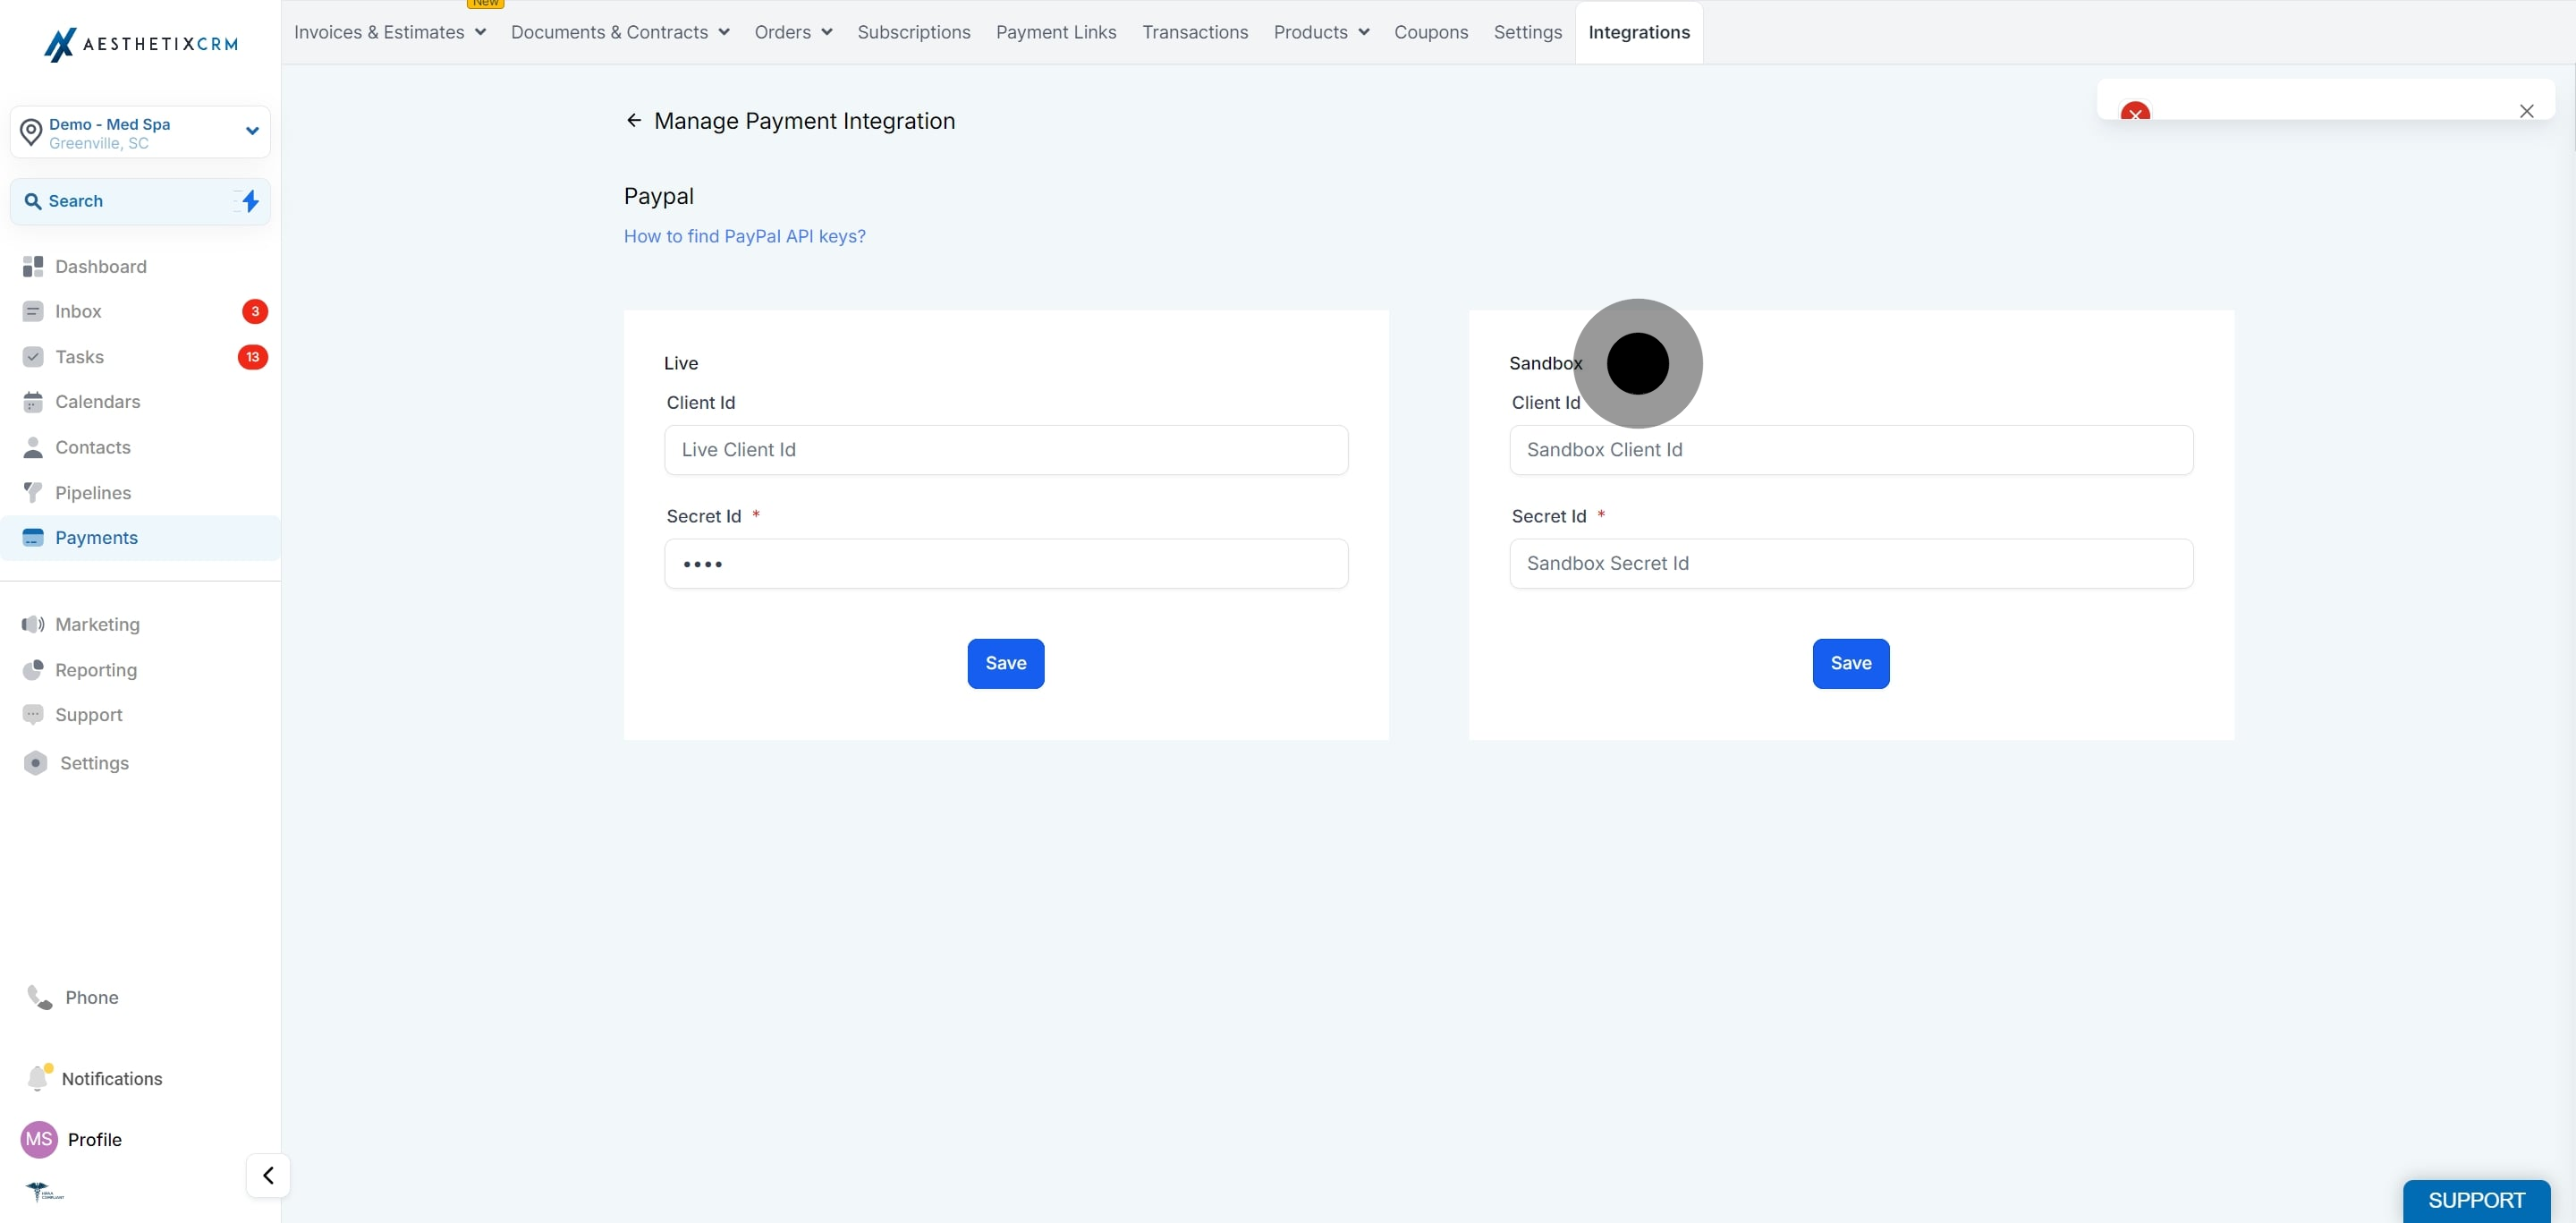
Task: Click the red error icon in the notification
Action: (2136, 112)
